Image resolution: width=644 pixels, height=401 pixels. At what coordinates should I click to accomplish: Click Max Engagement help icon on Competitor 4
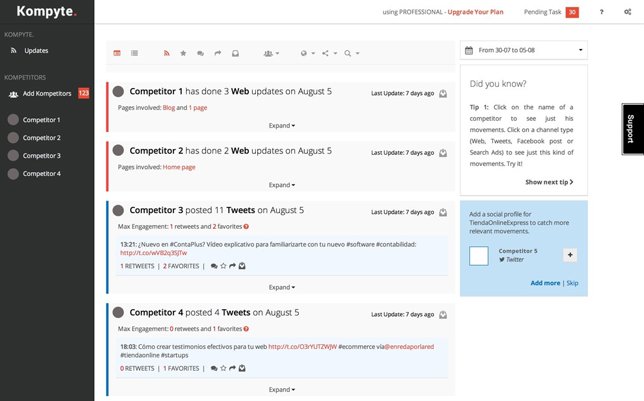(x=246, y=329)
